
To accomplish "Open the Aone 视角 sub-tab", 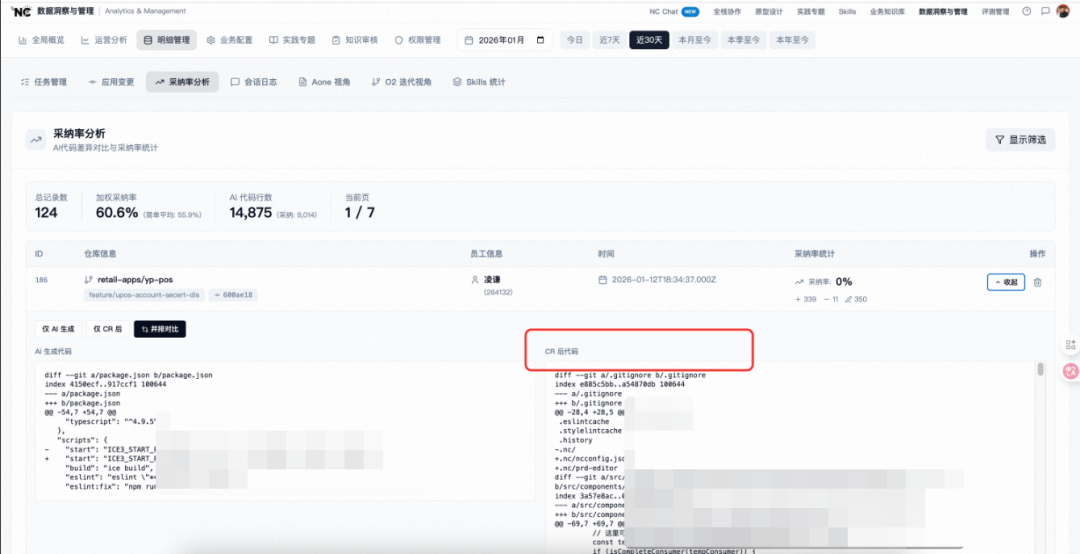I will click(324, 82).
